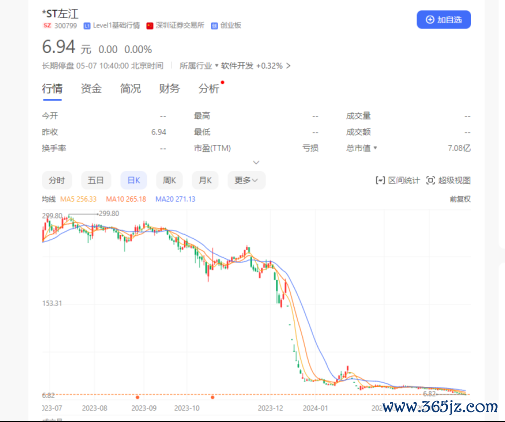This screenshot has width=505, height=422.
Task: Click the China flag exchange icon
Action: 150,26
